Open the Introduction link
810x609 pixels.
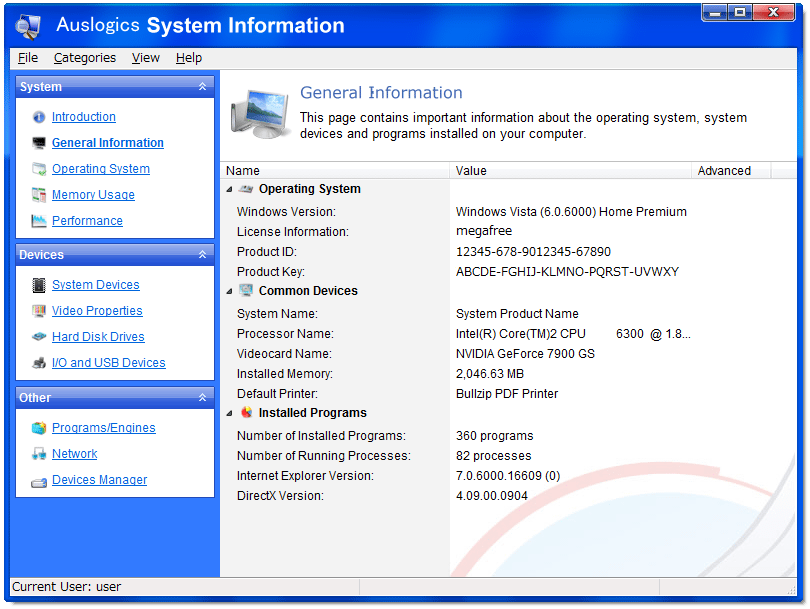[x=84, y=117]
